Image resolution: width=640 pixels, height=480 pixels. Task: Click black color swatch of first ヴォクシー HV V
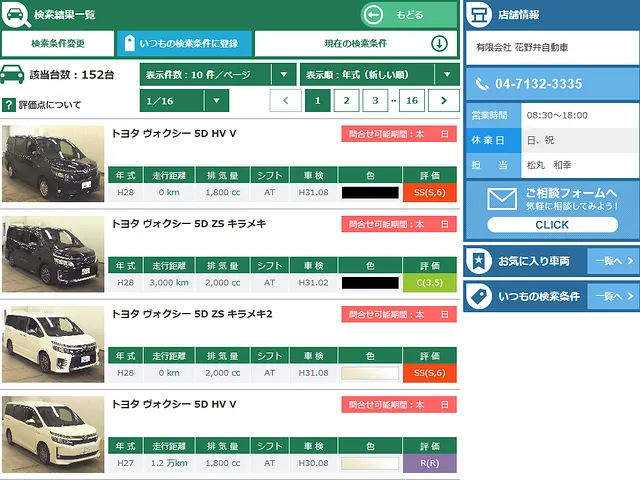(x=370, y=193)
